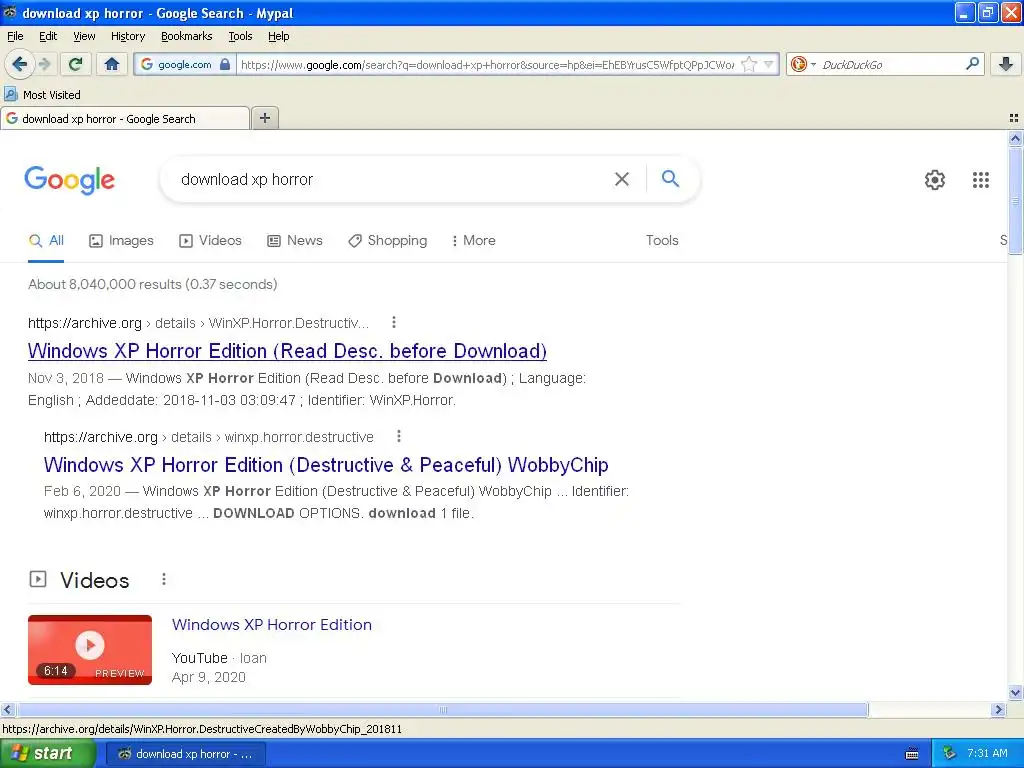Go to the browser Home page

112,64
